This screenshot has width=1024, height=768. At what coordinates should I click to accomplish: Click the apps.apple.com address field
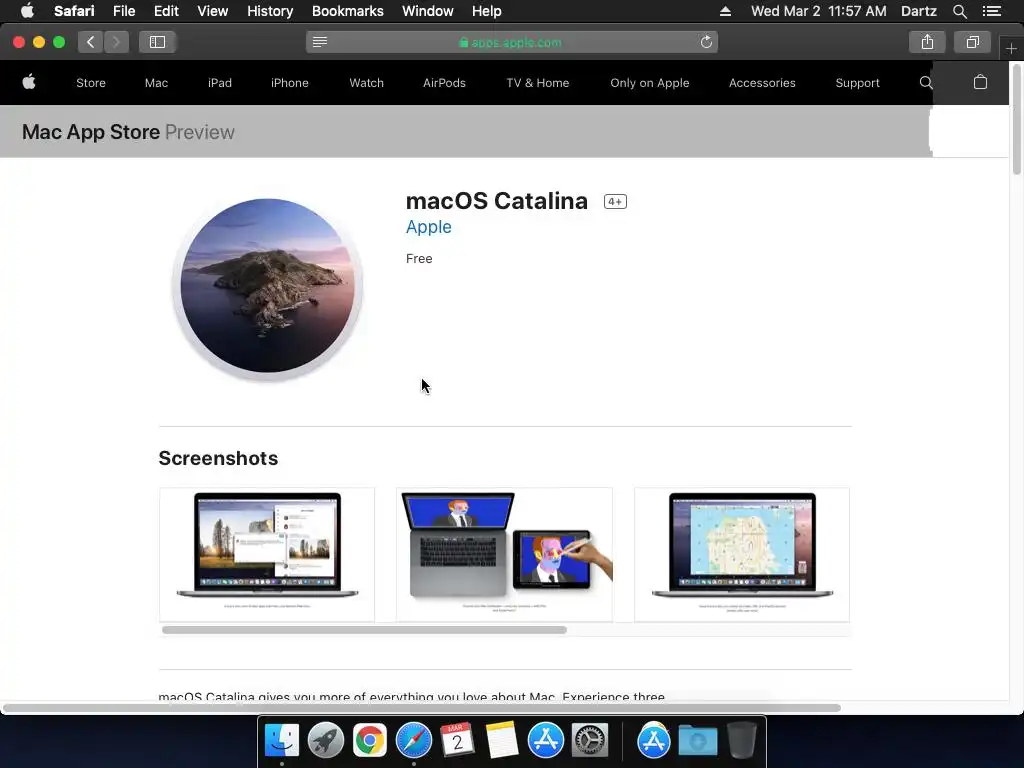pyautogui.click(x=511, y=42)
